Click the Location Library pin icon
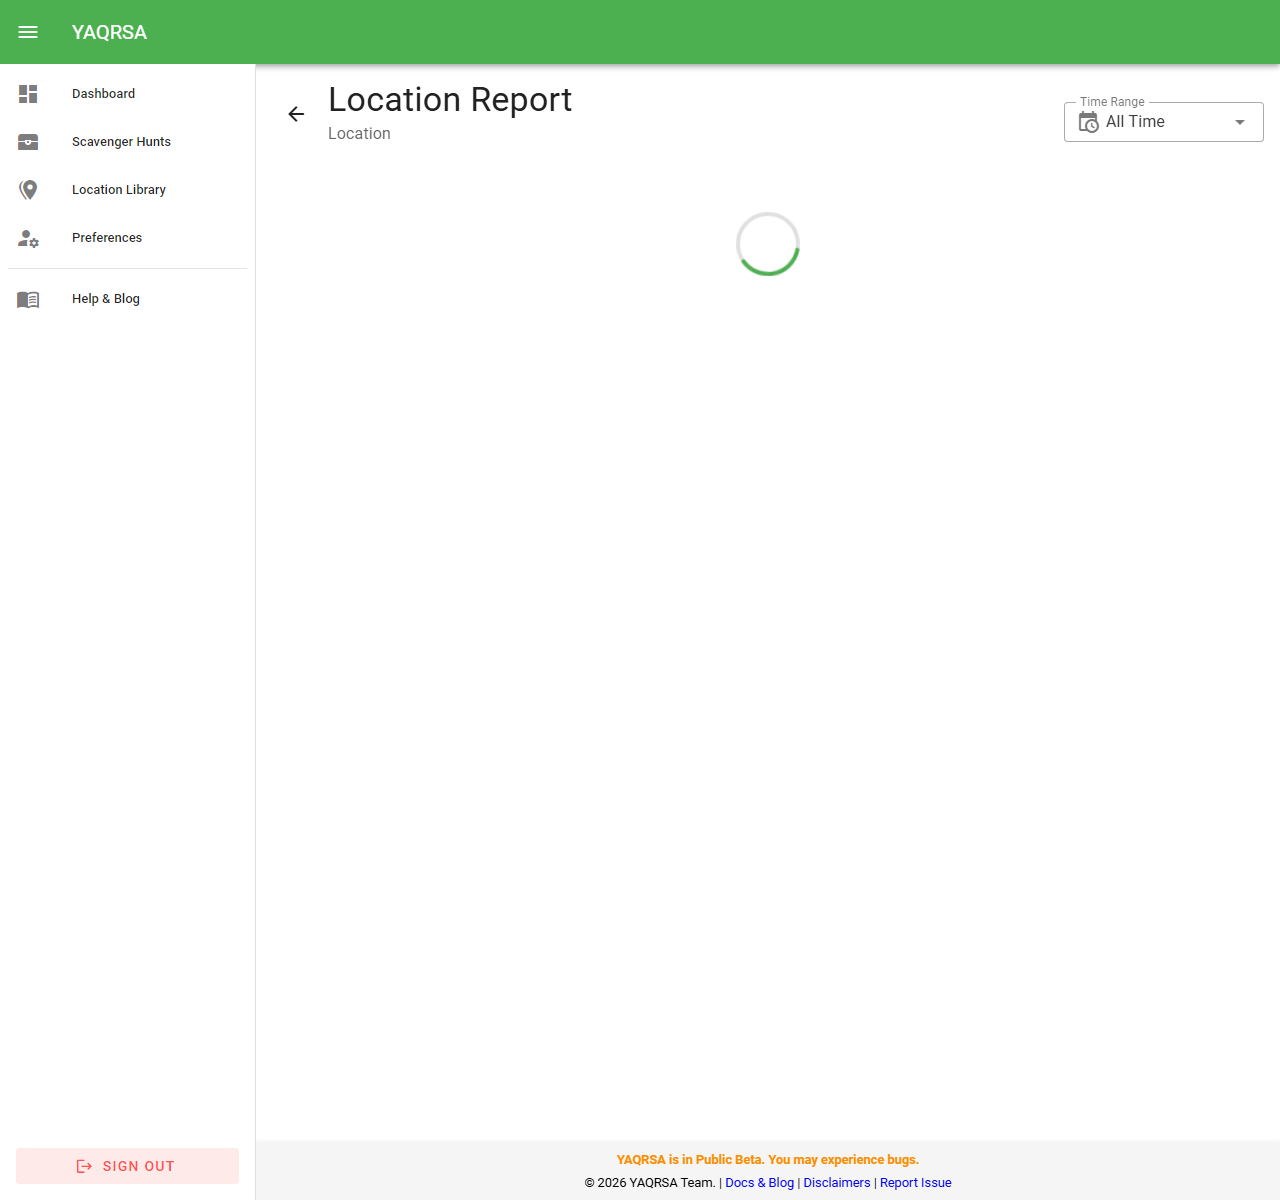 click(x=28, y=190)
